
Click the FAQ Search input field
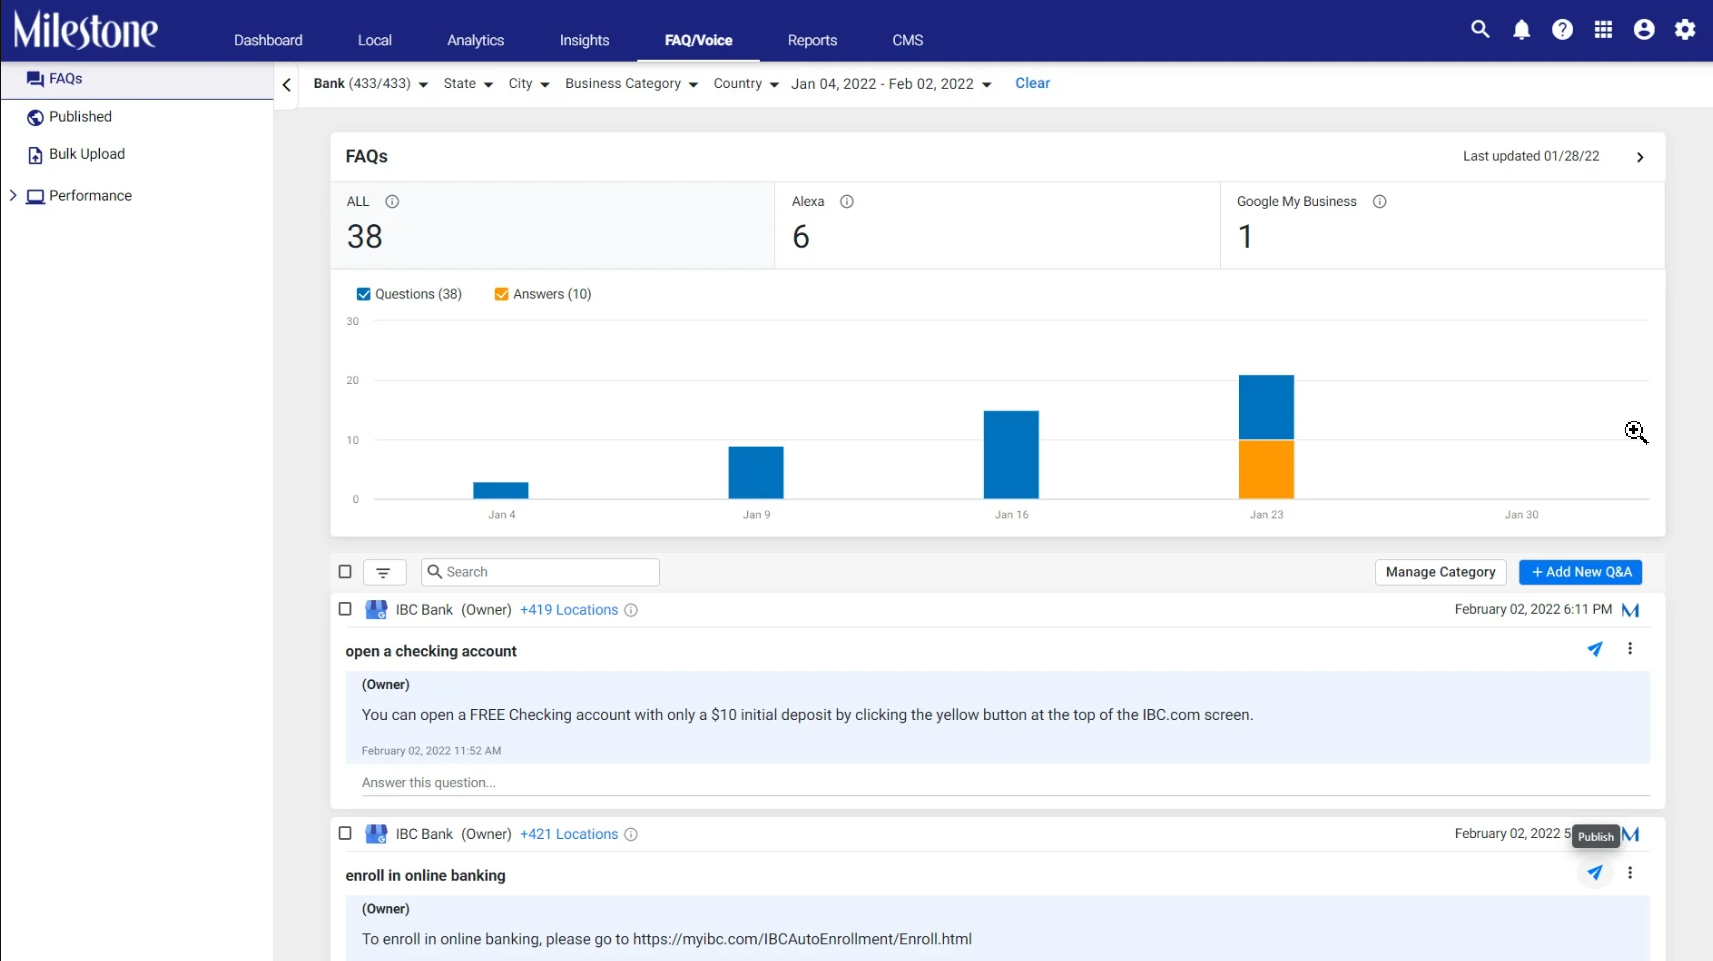click(540, 572)
